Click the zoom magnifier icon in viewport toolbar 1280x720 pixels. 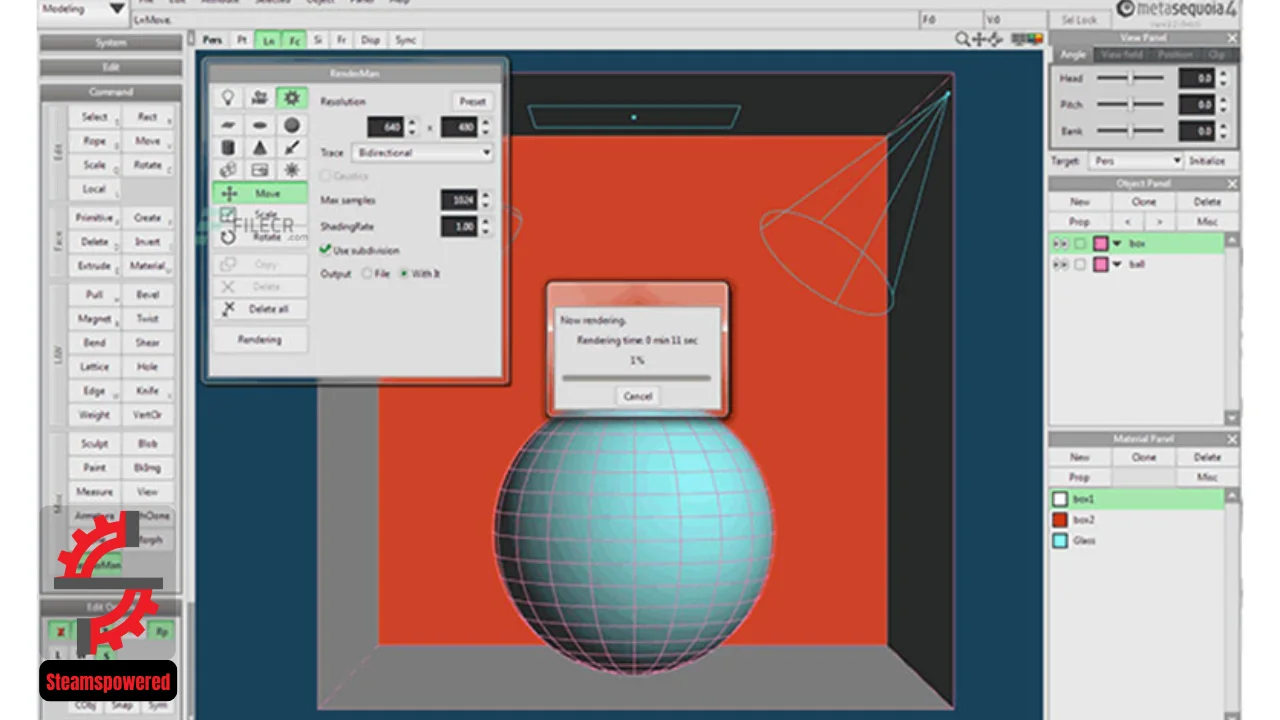tap(962, 40)
